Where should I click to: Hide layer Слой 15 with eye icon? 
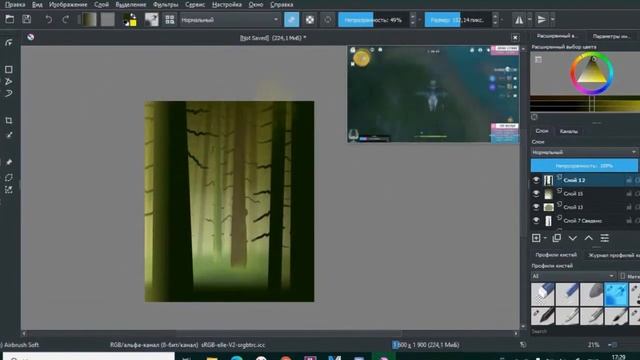coord(536,193)
